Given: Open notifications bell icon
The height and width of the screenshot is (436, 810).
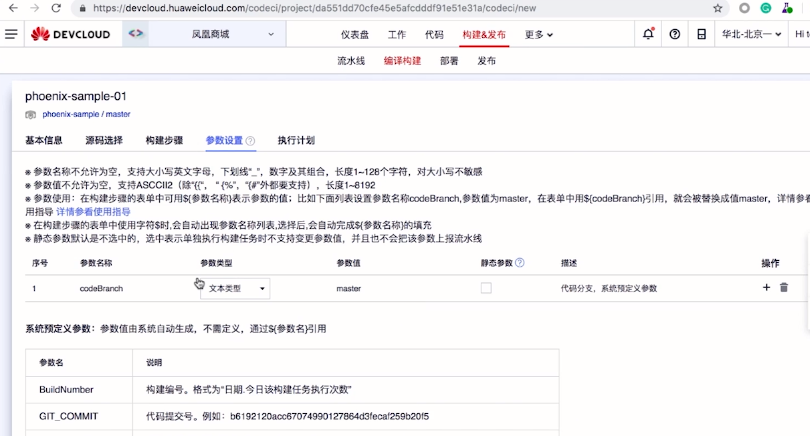Looking at the screenshot, I should [648, 34].
